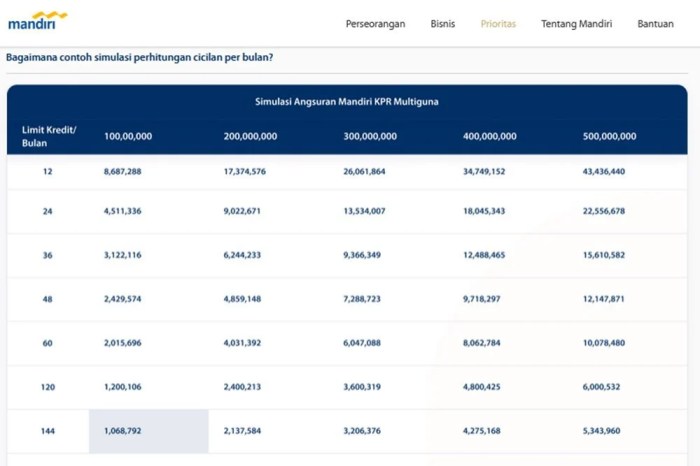This screenshot has height=466, width=700.
Task: Click the cell 4,859,148
Action: click(x=242, y=299)
